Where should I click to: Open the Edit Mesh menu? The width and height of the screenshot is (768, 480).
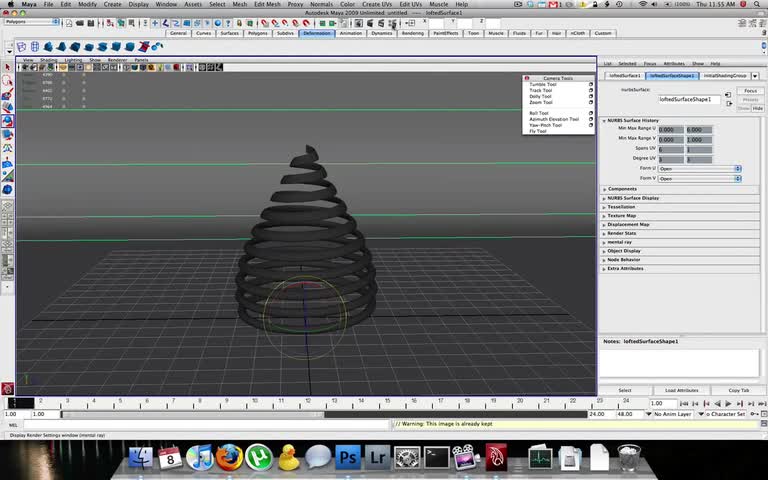267,4
